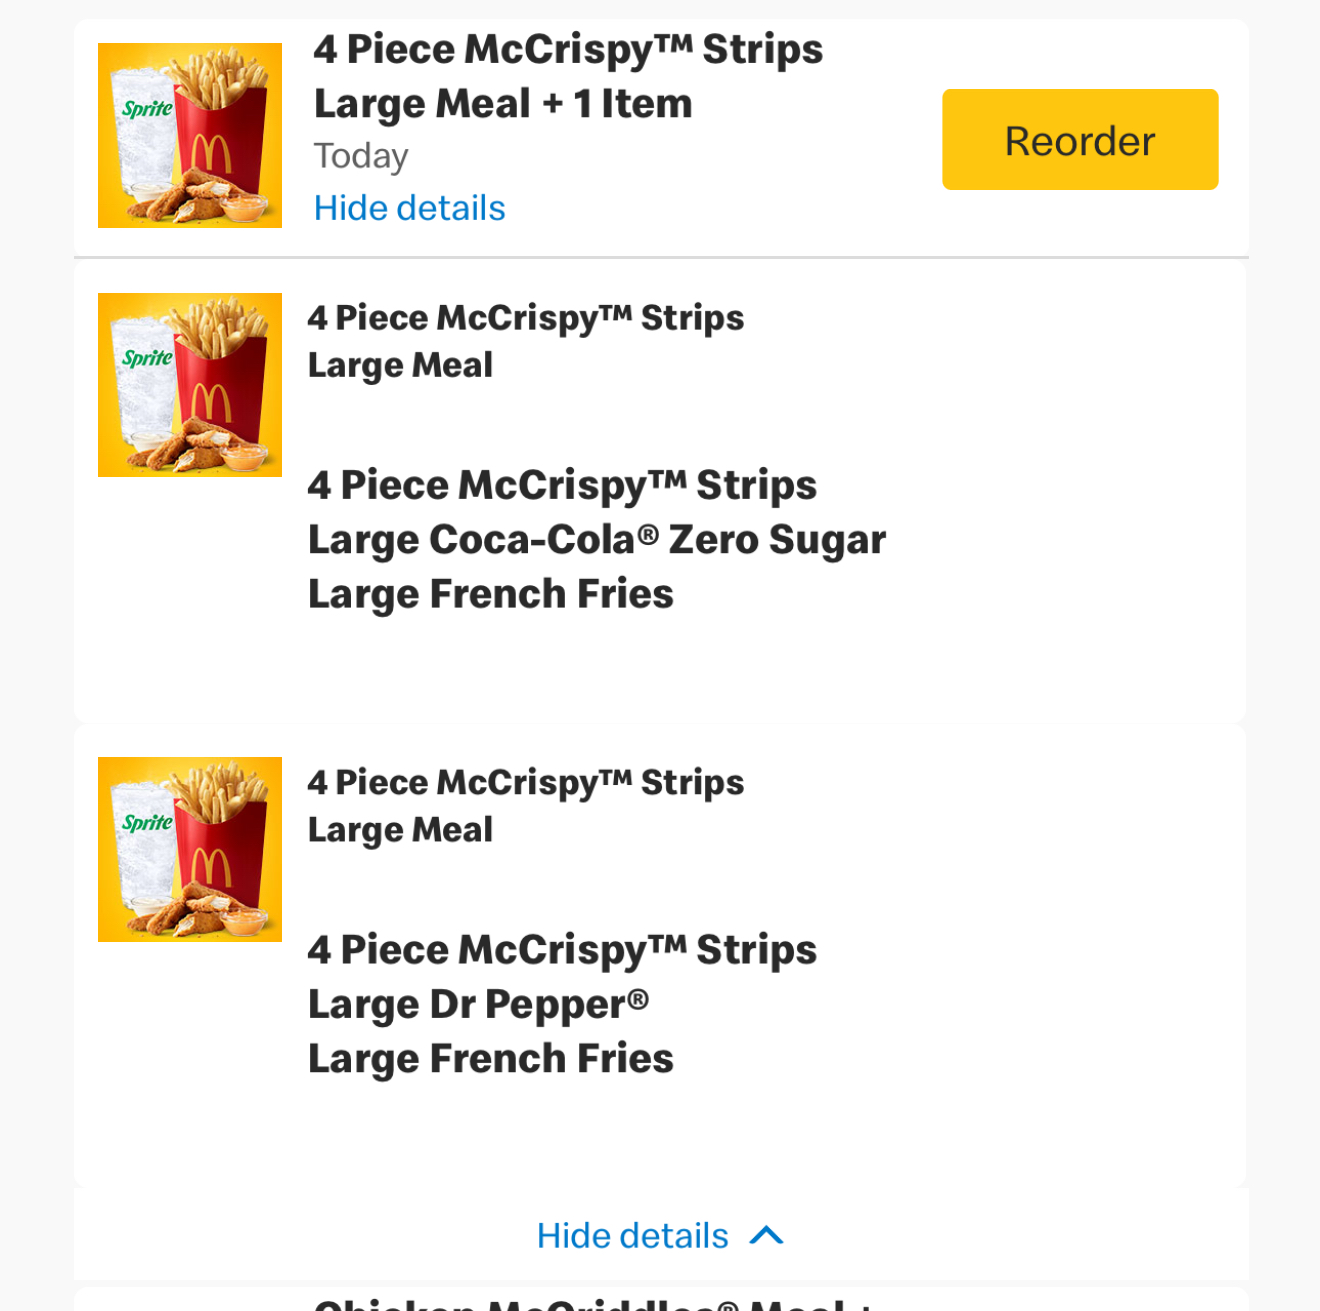1320x1311 pixels.
Task: Collapse order using the bottom chevron arrow
Action: click(x=767, y=1236)
